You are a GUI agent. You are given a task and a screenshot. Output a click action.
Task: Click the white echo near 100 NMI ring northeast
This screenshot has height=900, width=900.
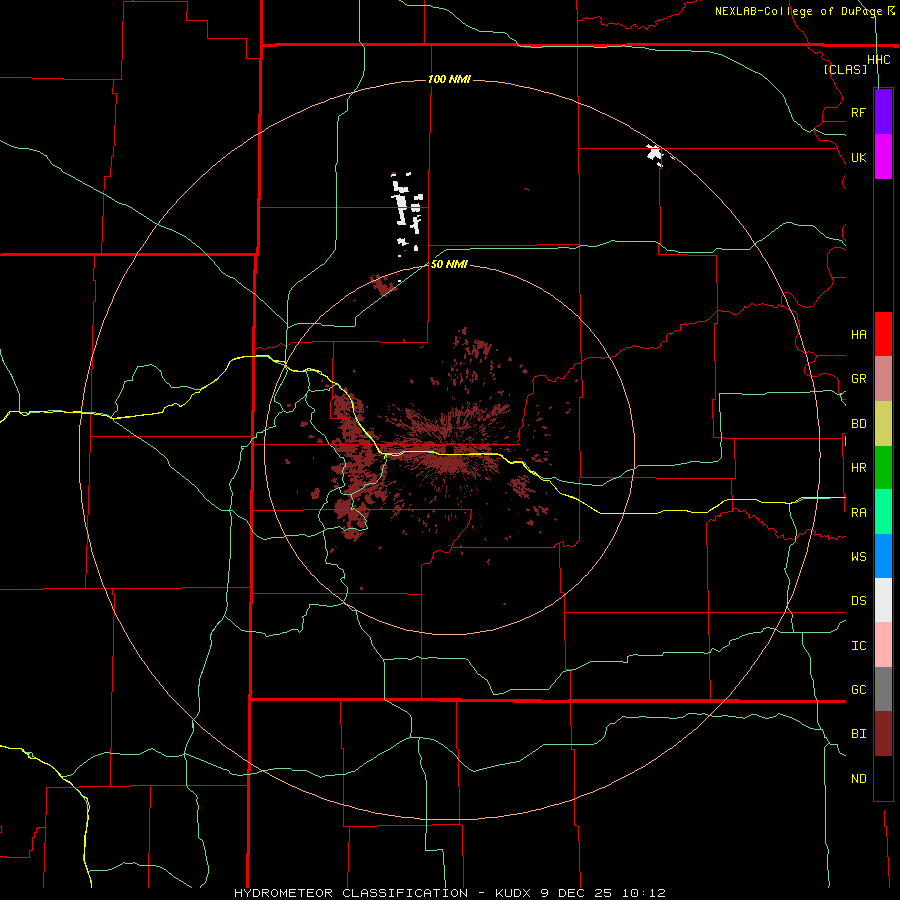tap(655, 155)
